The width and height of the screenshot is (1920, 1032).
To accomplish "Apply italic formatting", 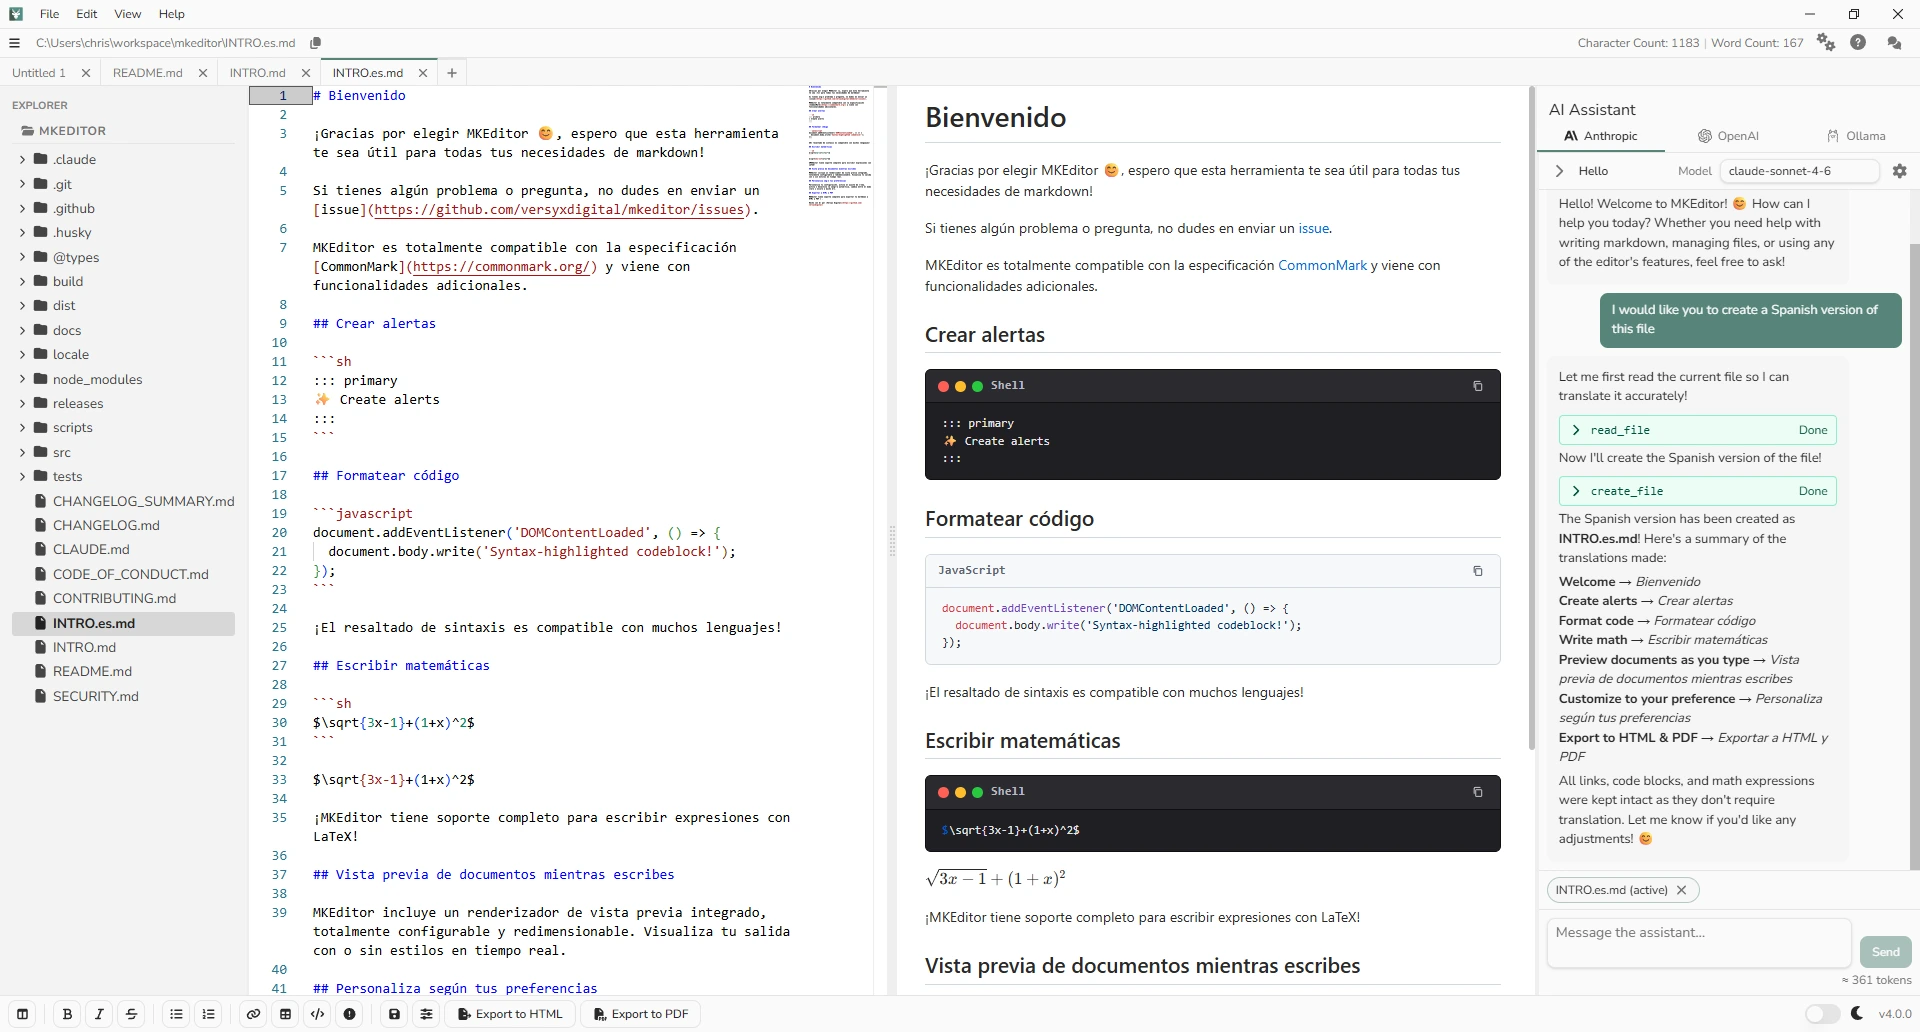I will pyautogui.click(x=99, y=1014).
